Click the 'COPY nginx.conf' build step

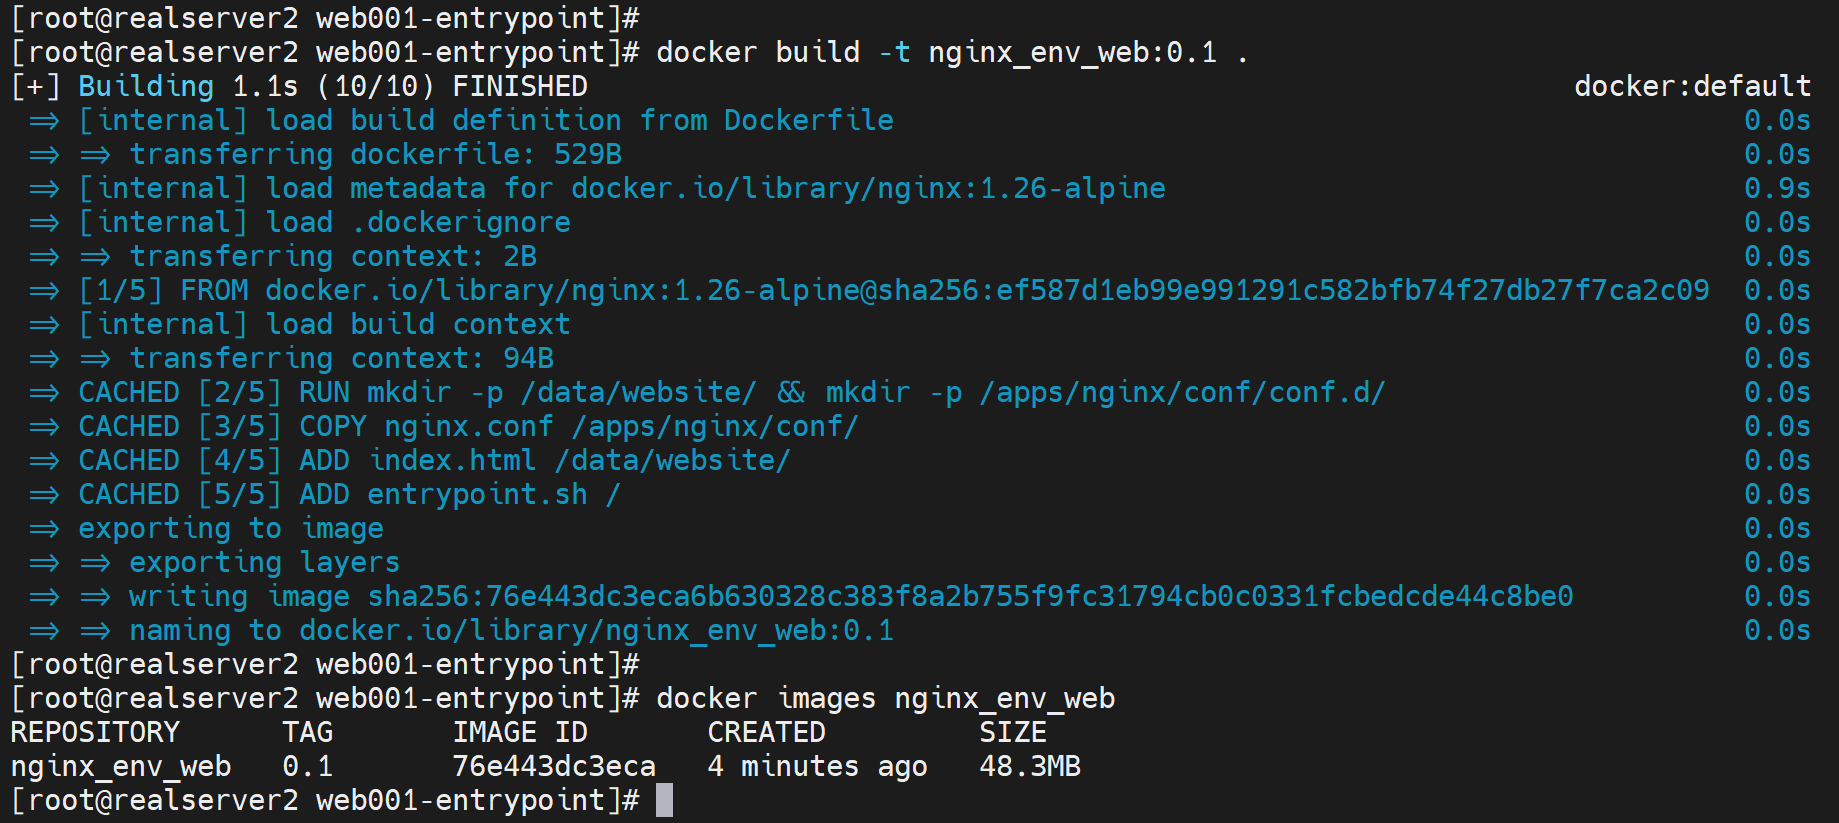click(578, 426)
